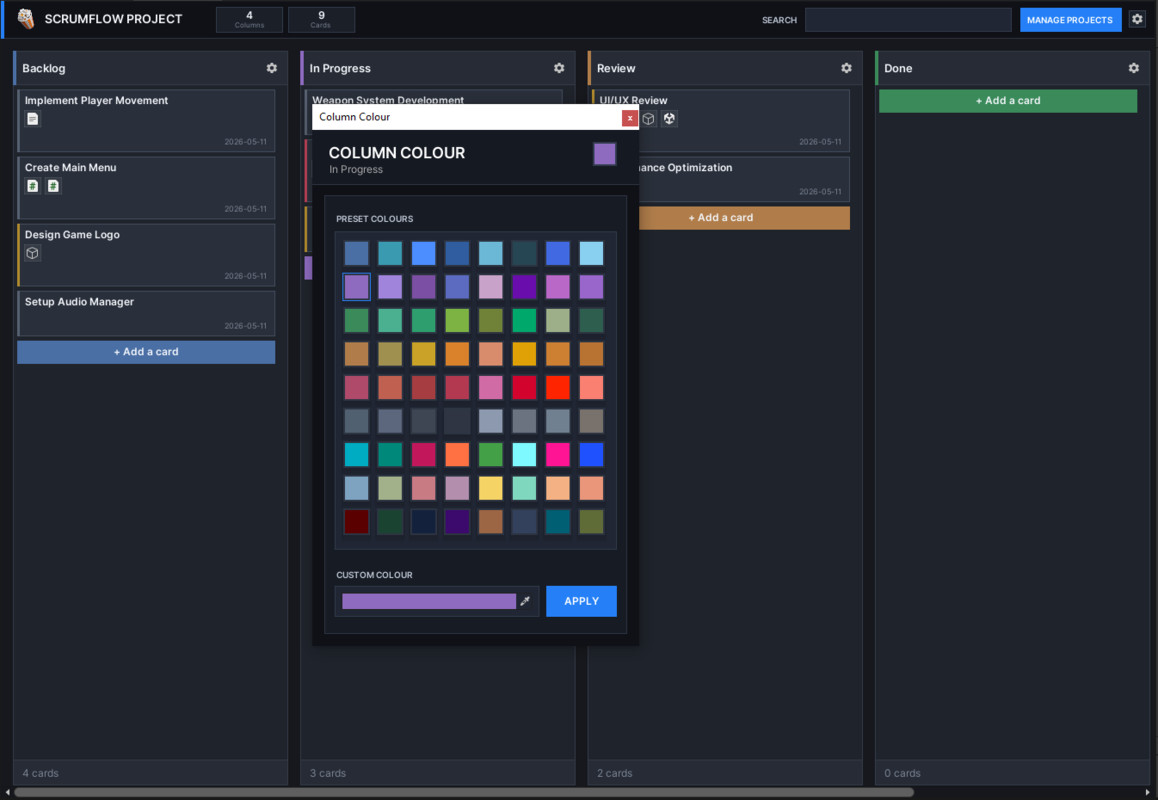1158x800 pixels.
Task: Click second script file icon on Create Main Menu
Action: [53, 186]
